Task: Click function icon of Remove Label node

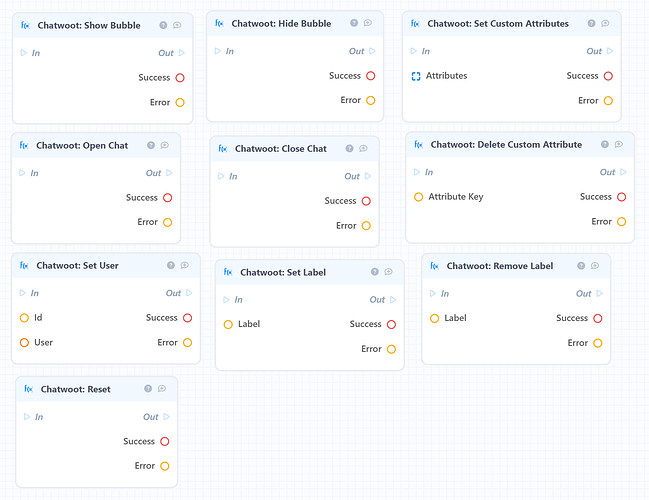Action: tap(434, 266)
